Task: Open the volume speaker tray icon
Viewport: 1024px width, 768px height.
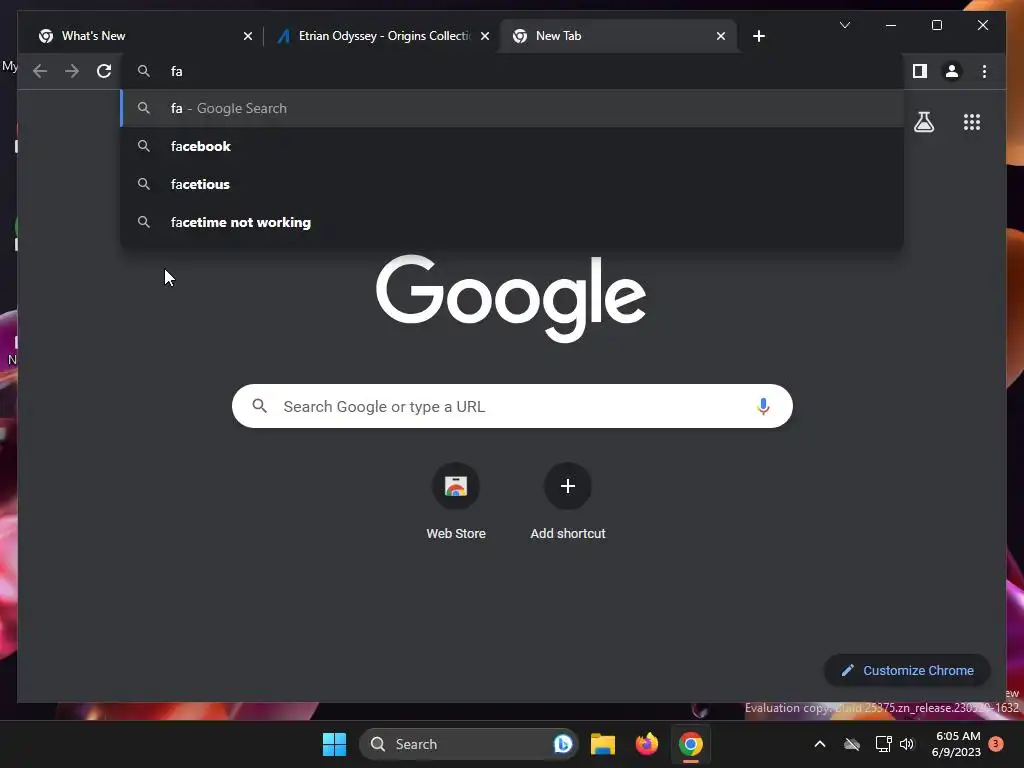Action: 906,744
